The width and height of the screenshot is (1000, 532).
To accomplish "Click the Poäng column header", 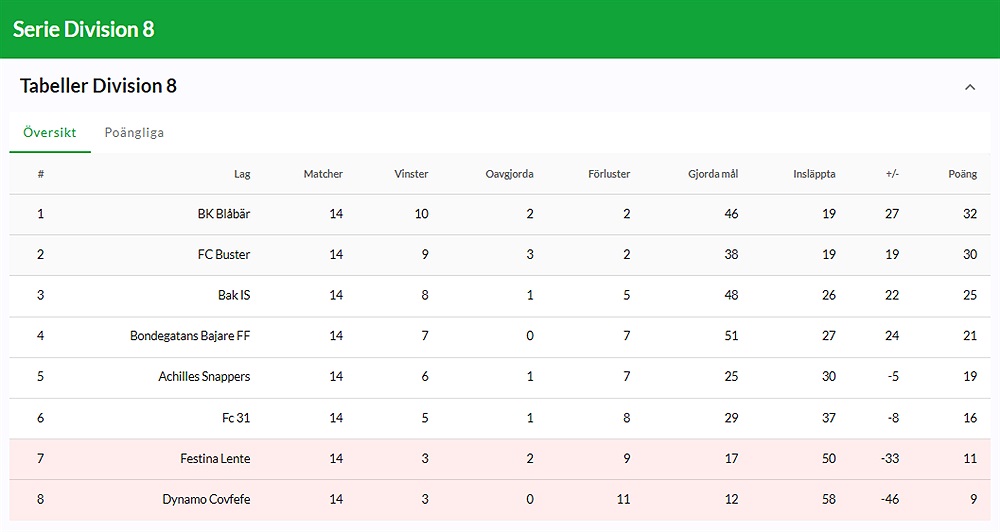I will click(x=962, y=174).
